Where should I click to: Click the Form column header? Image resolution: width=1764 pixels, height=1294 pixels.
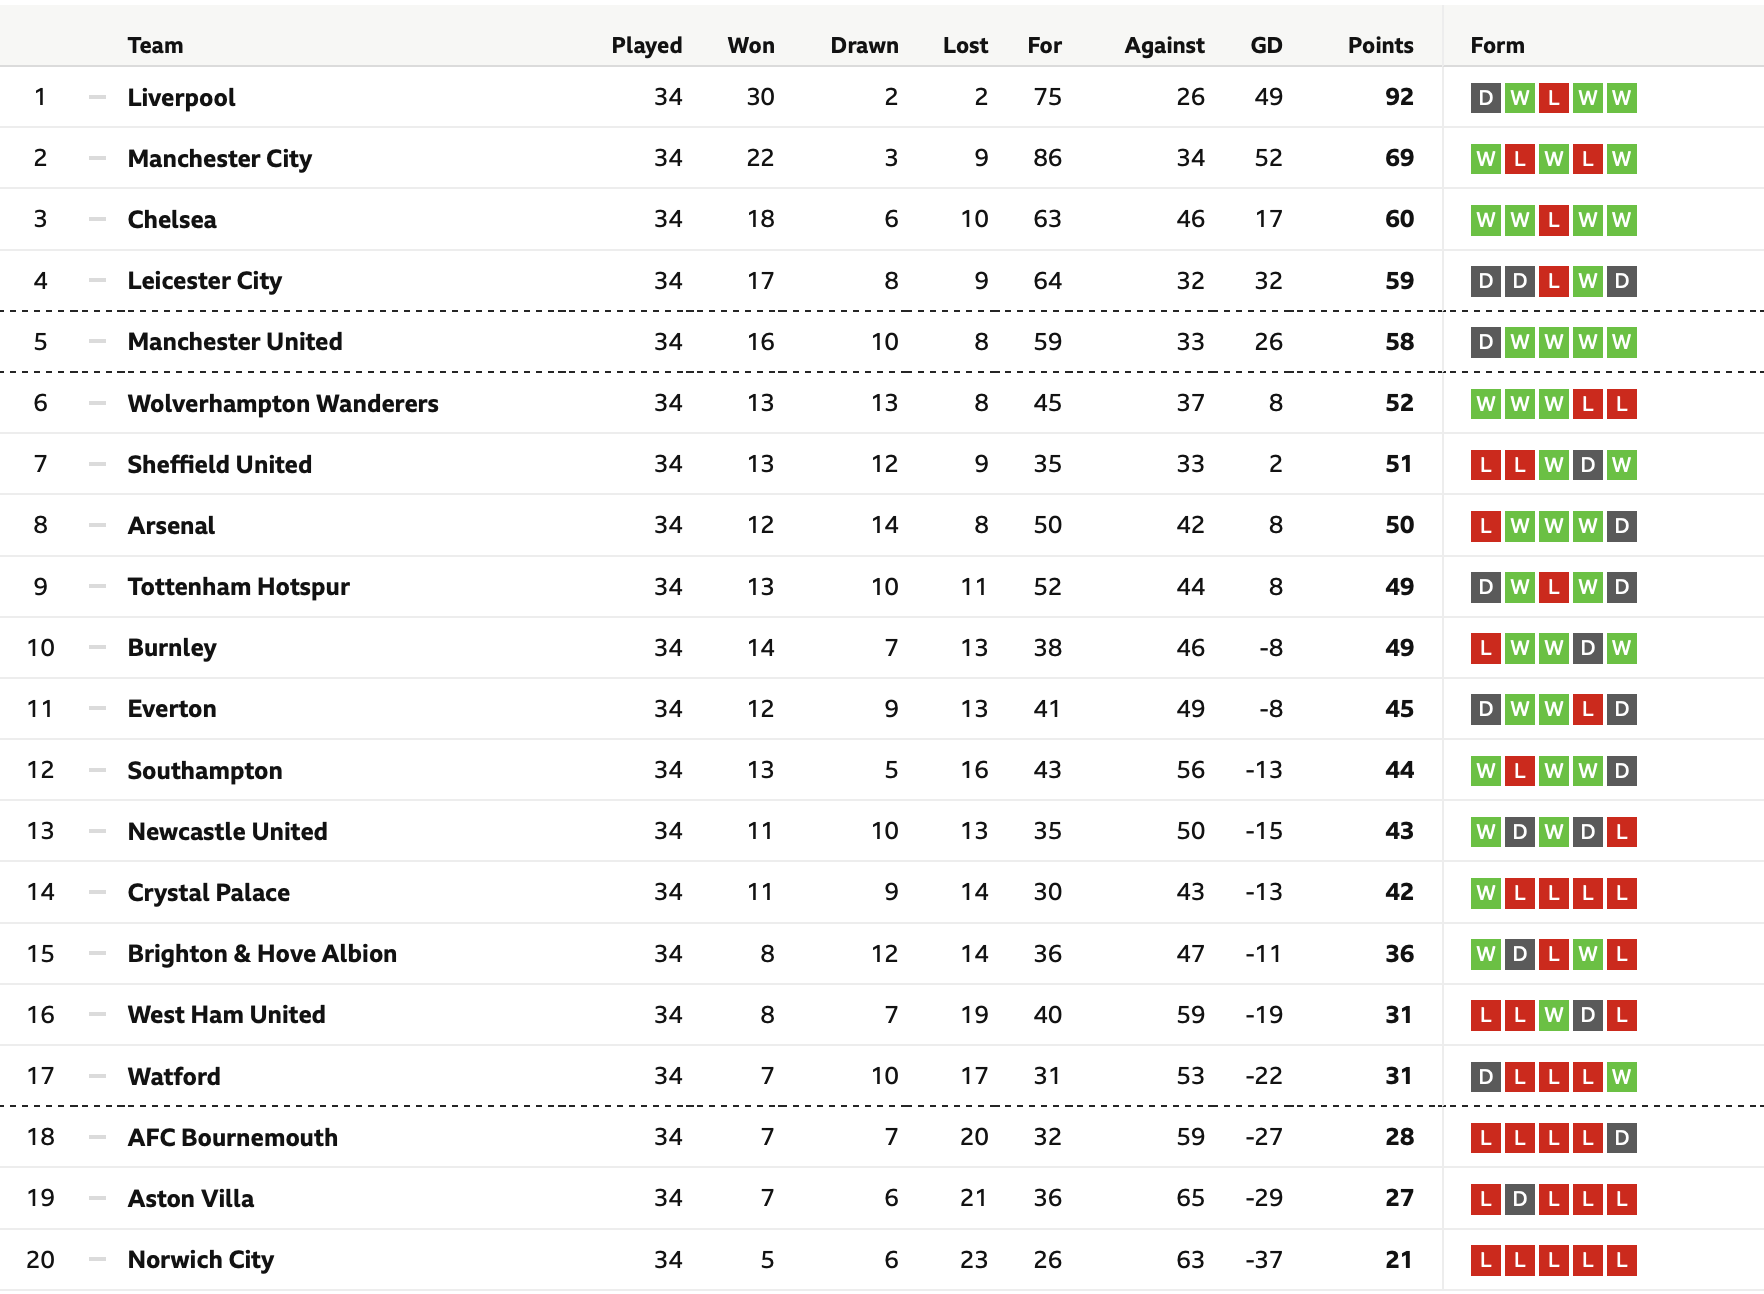click(1497, 45)
